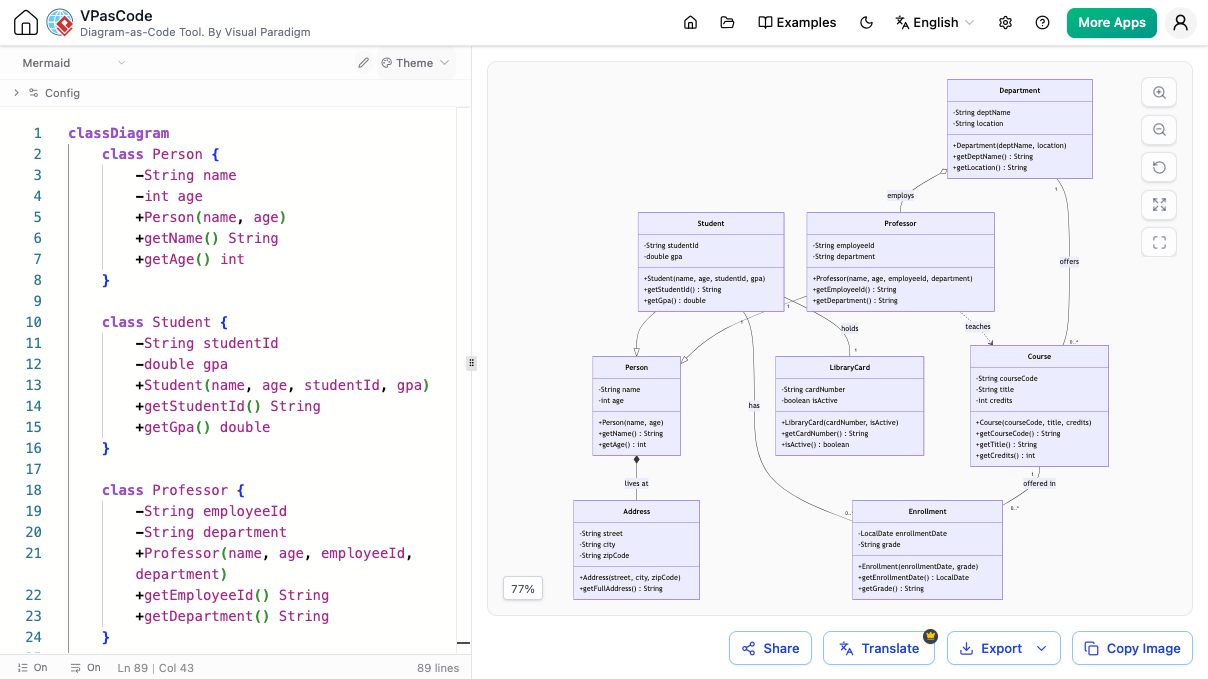Click the Share button
The image size is (1208, 679).
(770, 648)
